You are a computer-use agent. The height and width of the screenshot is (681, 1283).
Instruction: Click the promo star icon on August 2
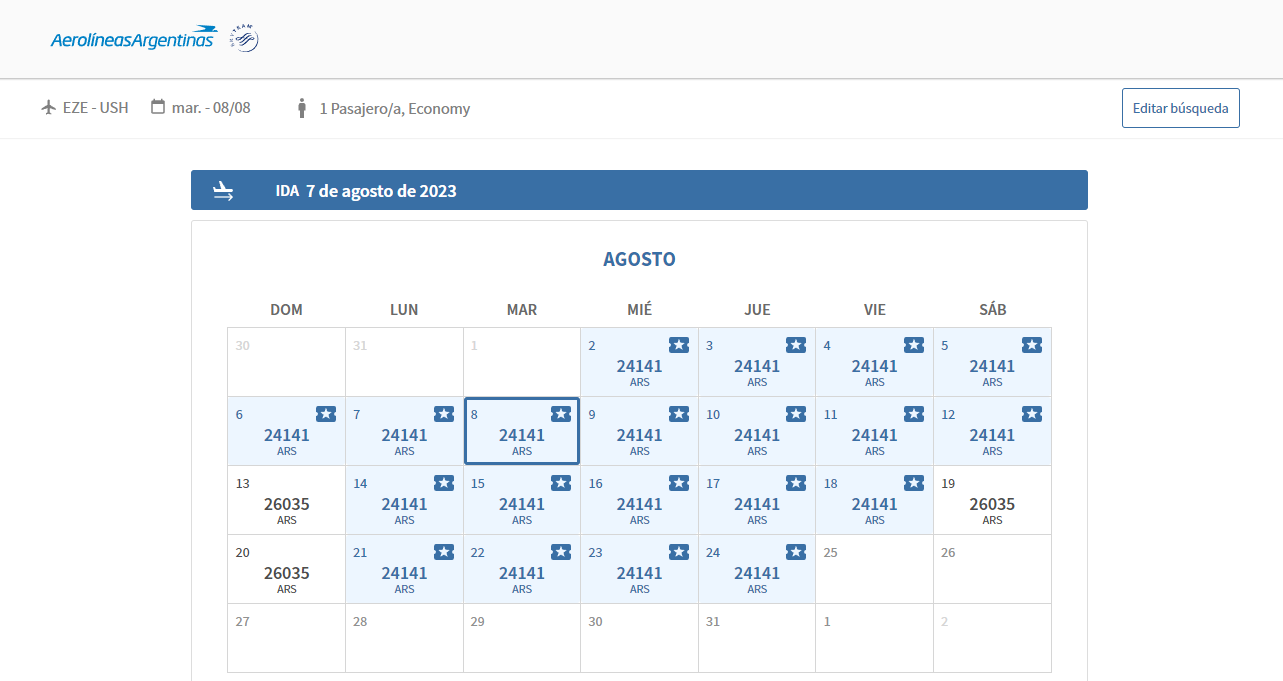click(x=679, y=345)
